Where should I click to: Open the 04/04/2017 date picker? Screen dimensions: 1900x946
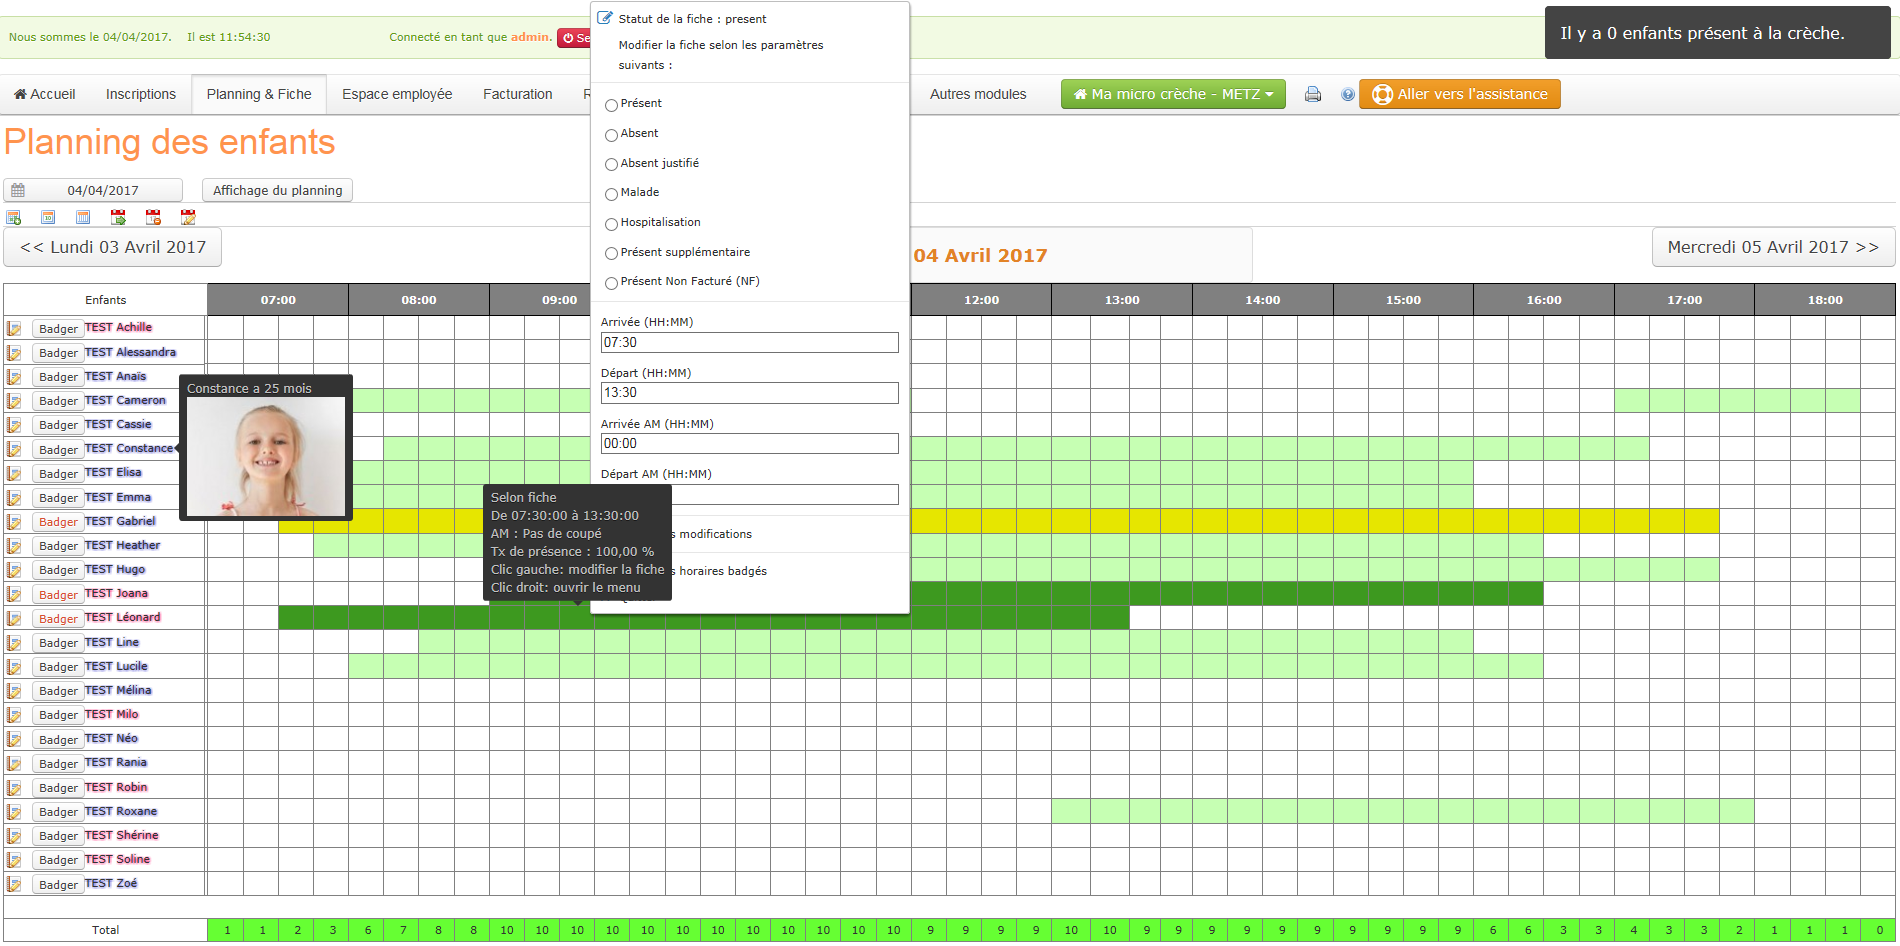pos(93,190)
